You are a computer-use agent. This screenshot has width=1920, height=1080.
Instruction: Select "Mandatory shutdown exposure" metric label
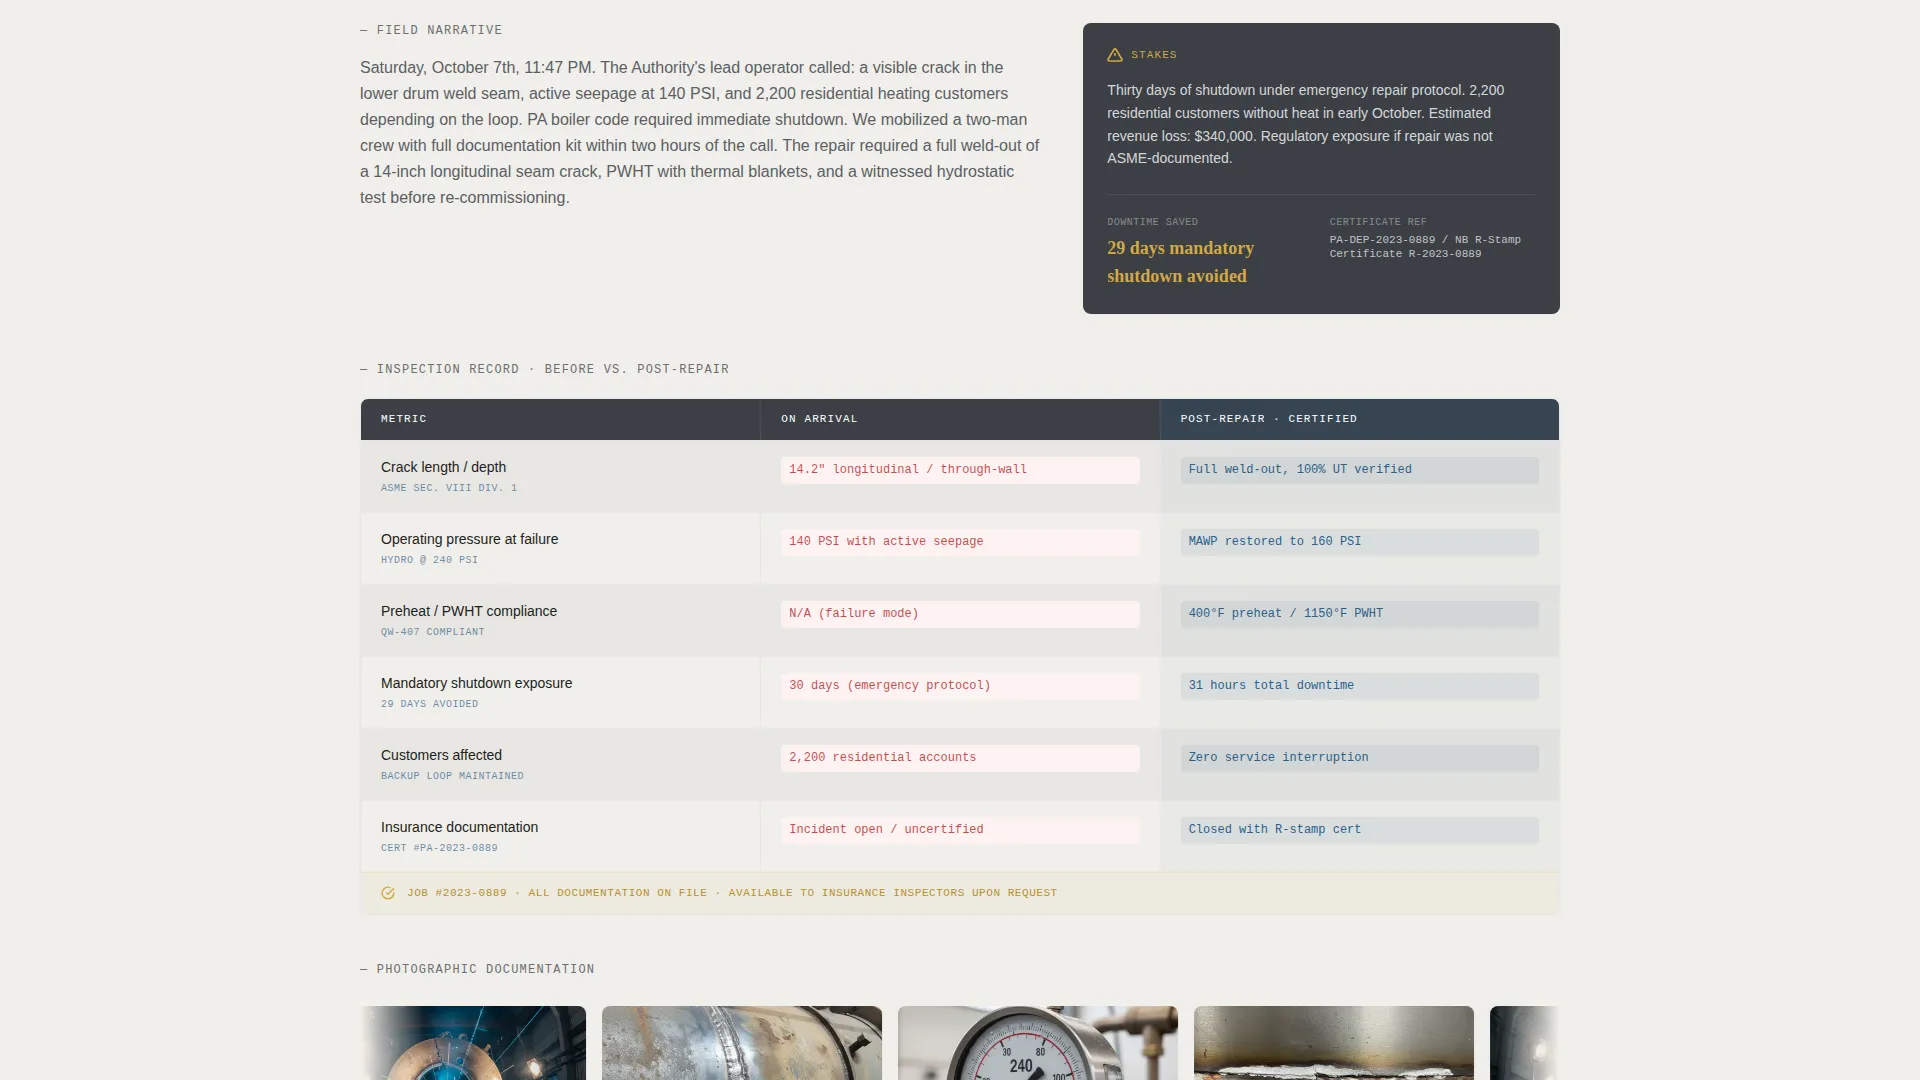476,683
